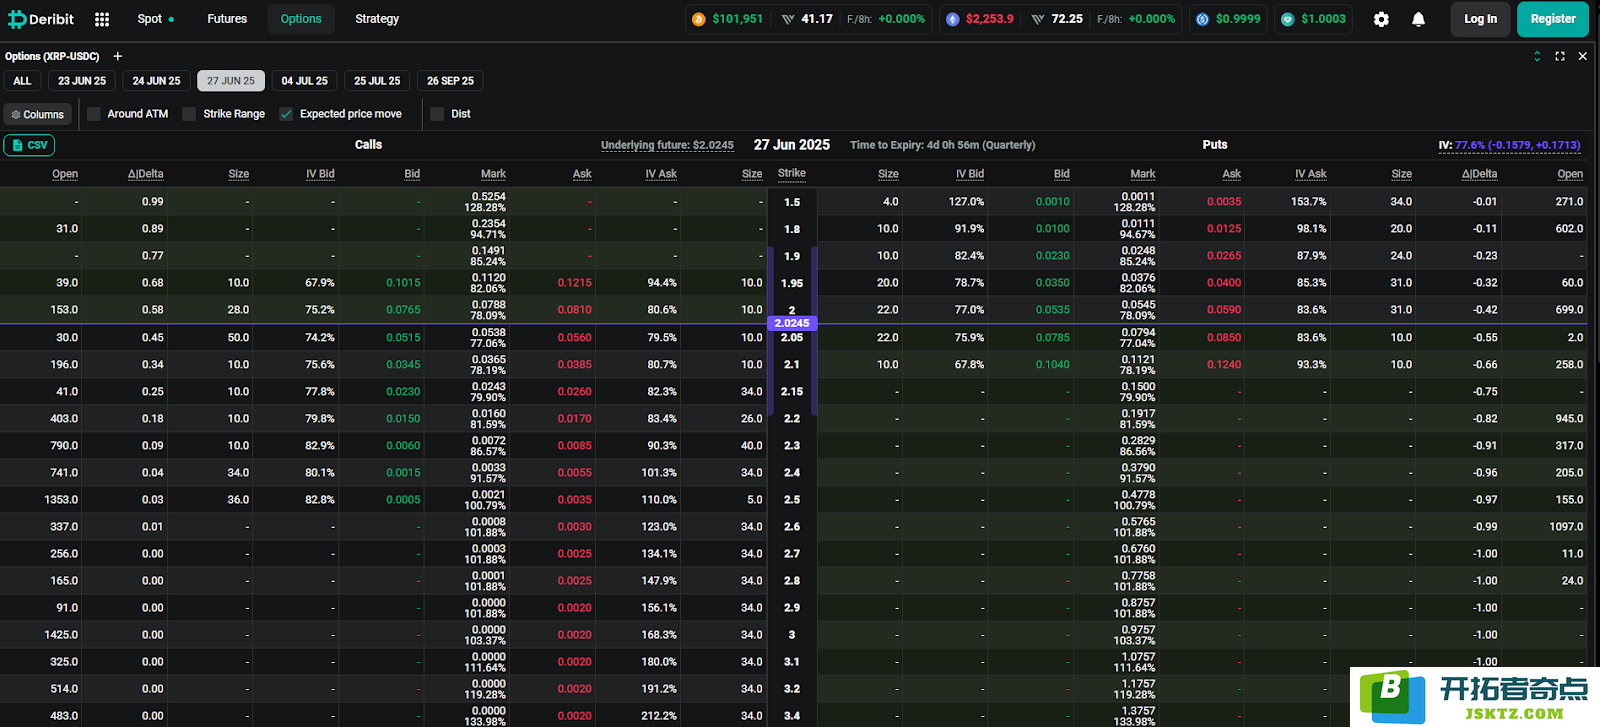The width and height of the screenshot is (1600, 727).
Task: Click call bid 0.1015 at strike 1.95
Action: [x=403, y=283]
